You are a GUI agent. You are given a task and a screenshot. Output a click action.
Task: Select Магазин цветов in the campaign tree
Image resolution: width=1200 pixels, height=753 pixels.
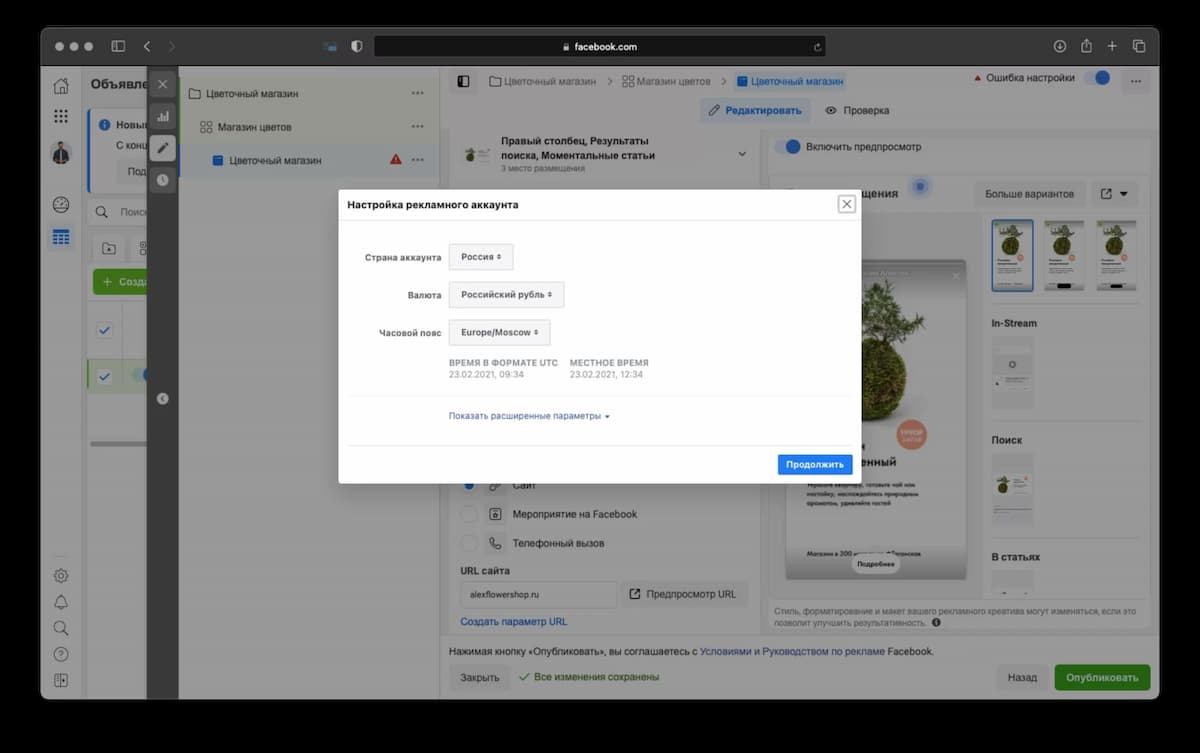coord(255,127)
